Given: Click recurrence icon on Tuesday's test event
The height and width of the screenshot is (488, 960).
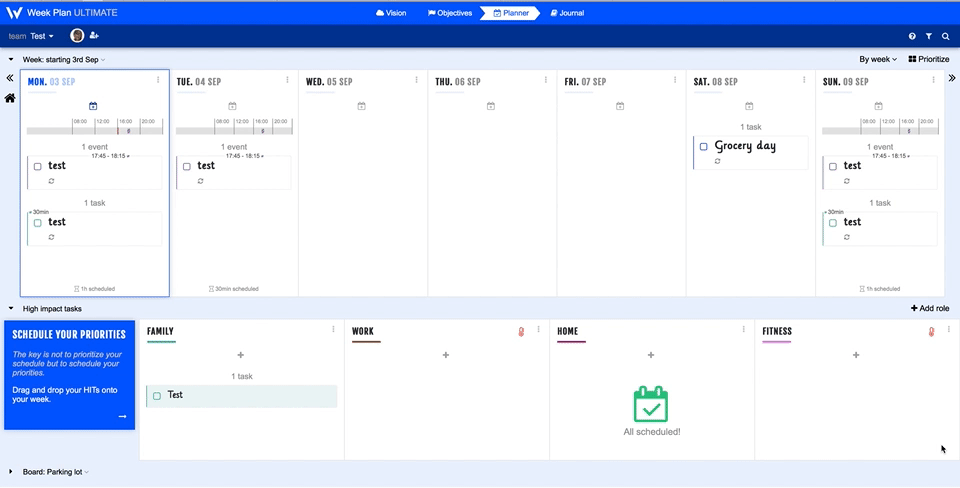Looking at the screenshot, I should coord(201,181).
